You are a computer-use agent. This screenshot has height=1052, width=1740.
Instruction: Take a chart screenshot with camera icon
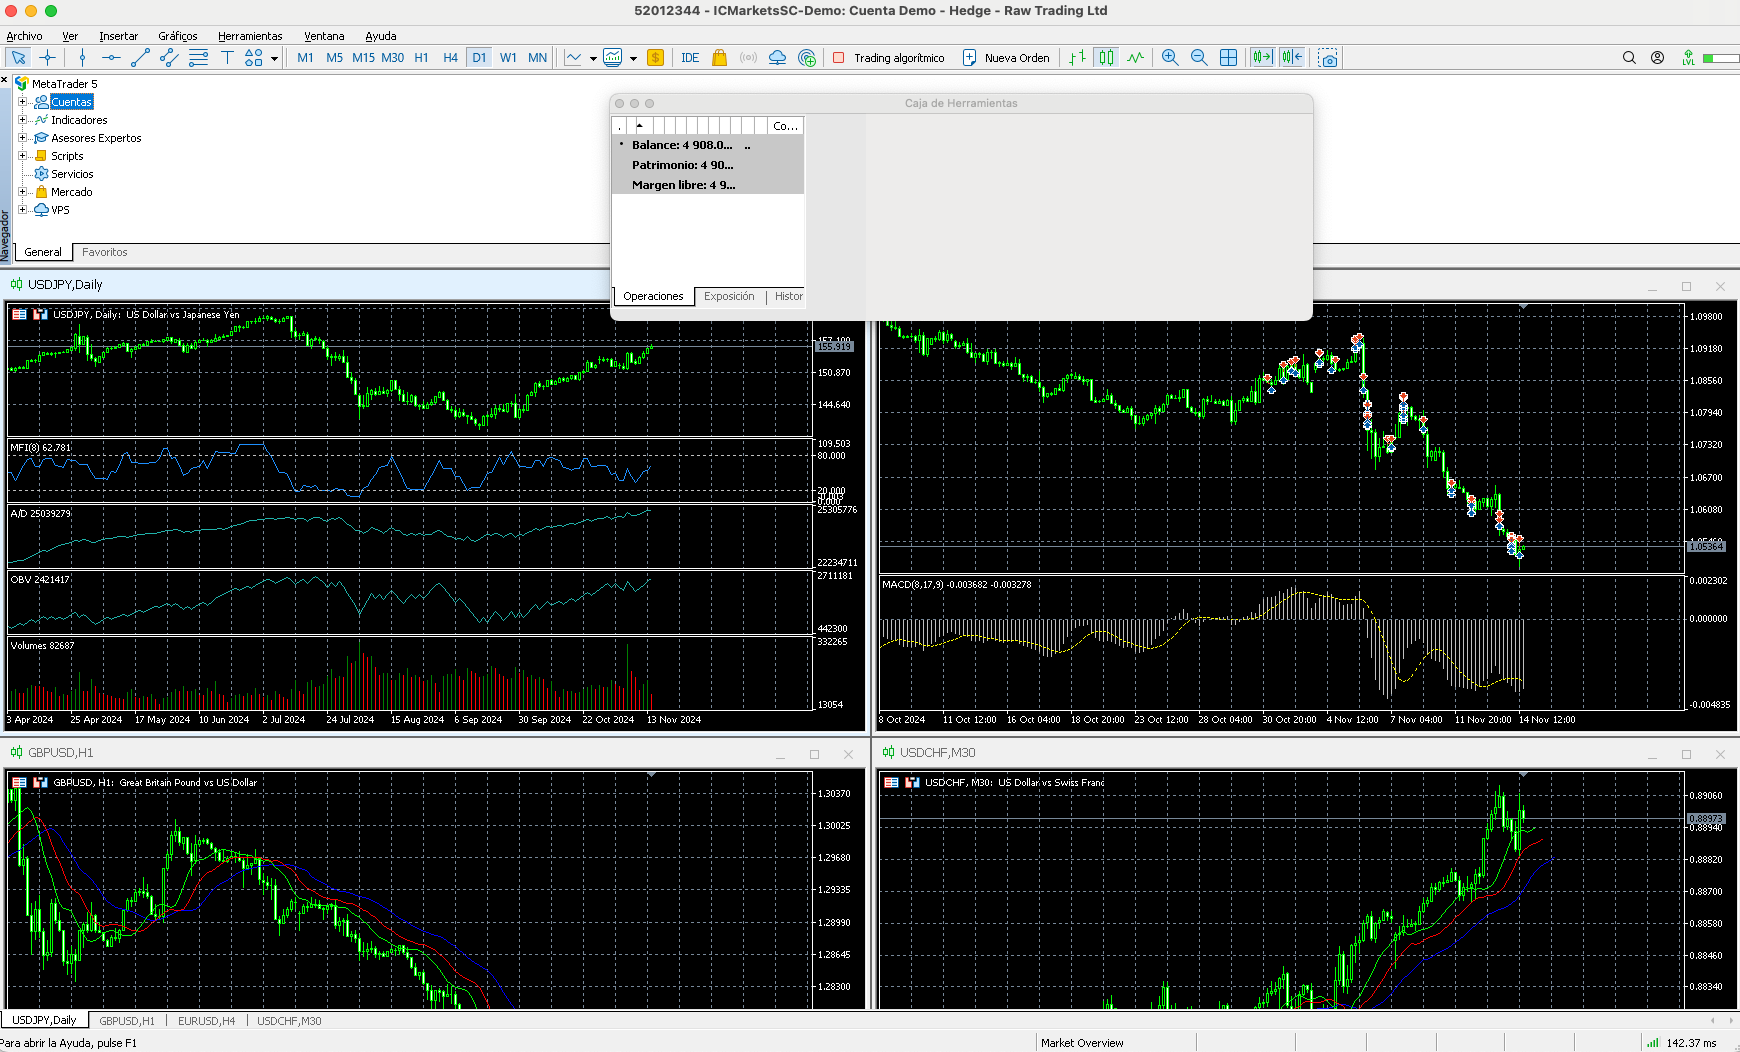tap(1328, 57)
